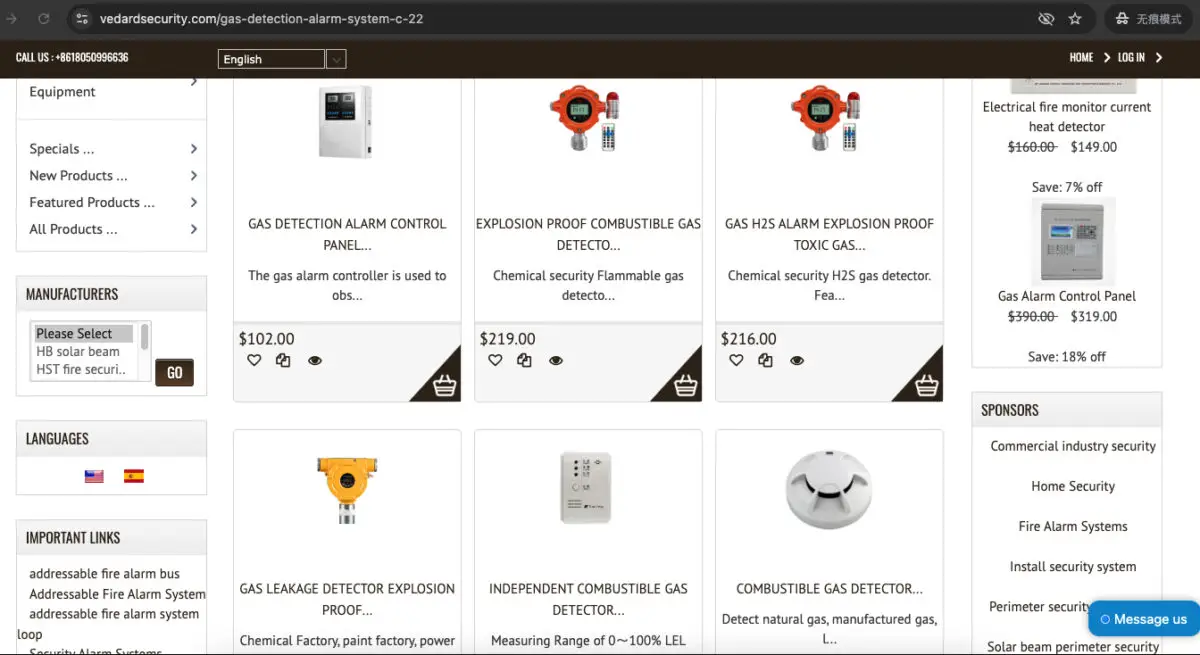Open the Install security system link
Viewport: 1200px width, 655px height.
[x=1073, y=566]
